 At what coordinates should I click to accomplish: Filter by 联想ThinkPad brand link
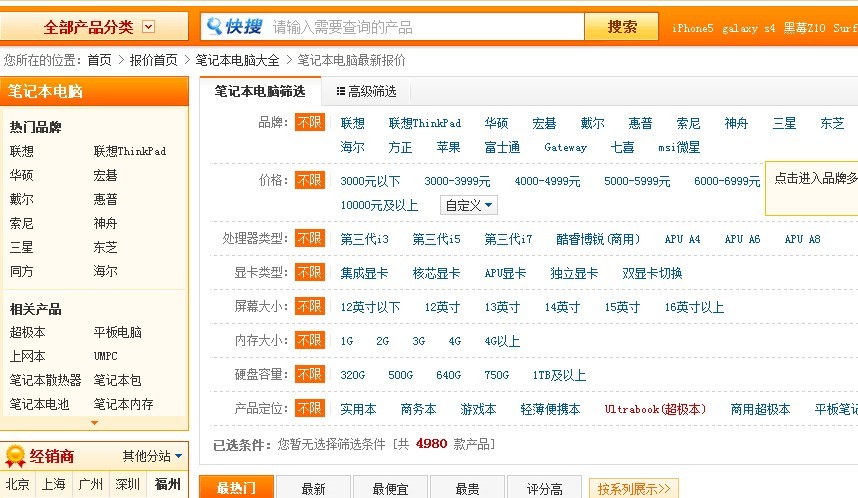coord(425,123)
